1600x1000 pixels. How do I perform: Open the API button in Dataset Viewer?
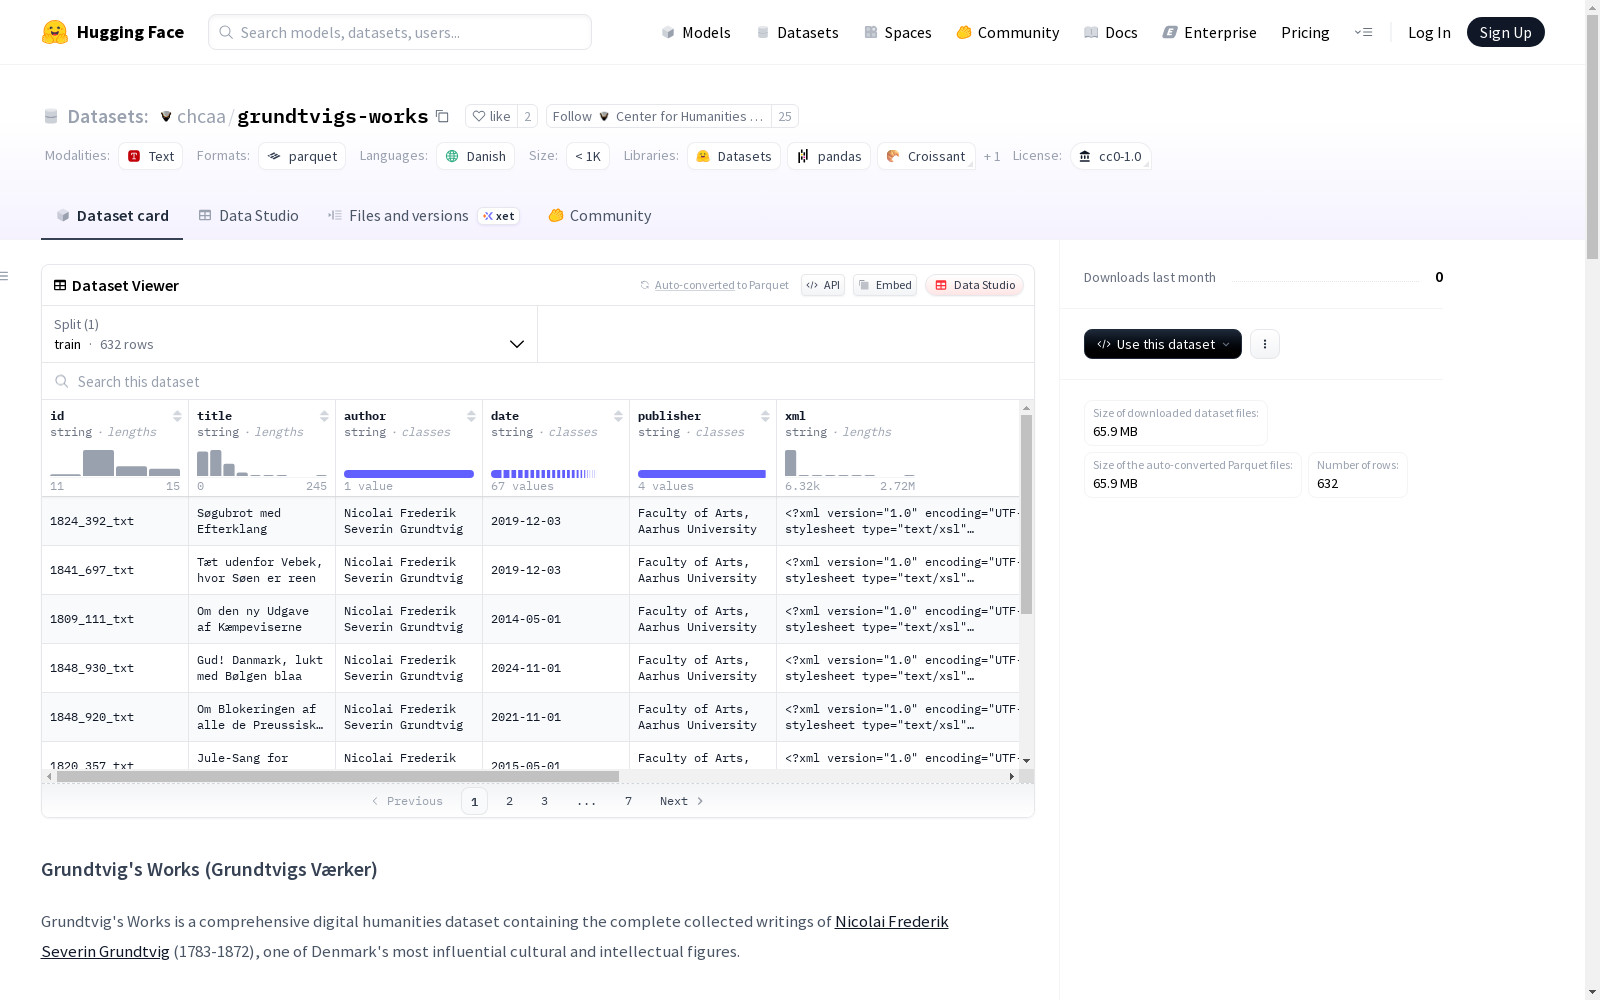coord(823,285)
